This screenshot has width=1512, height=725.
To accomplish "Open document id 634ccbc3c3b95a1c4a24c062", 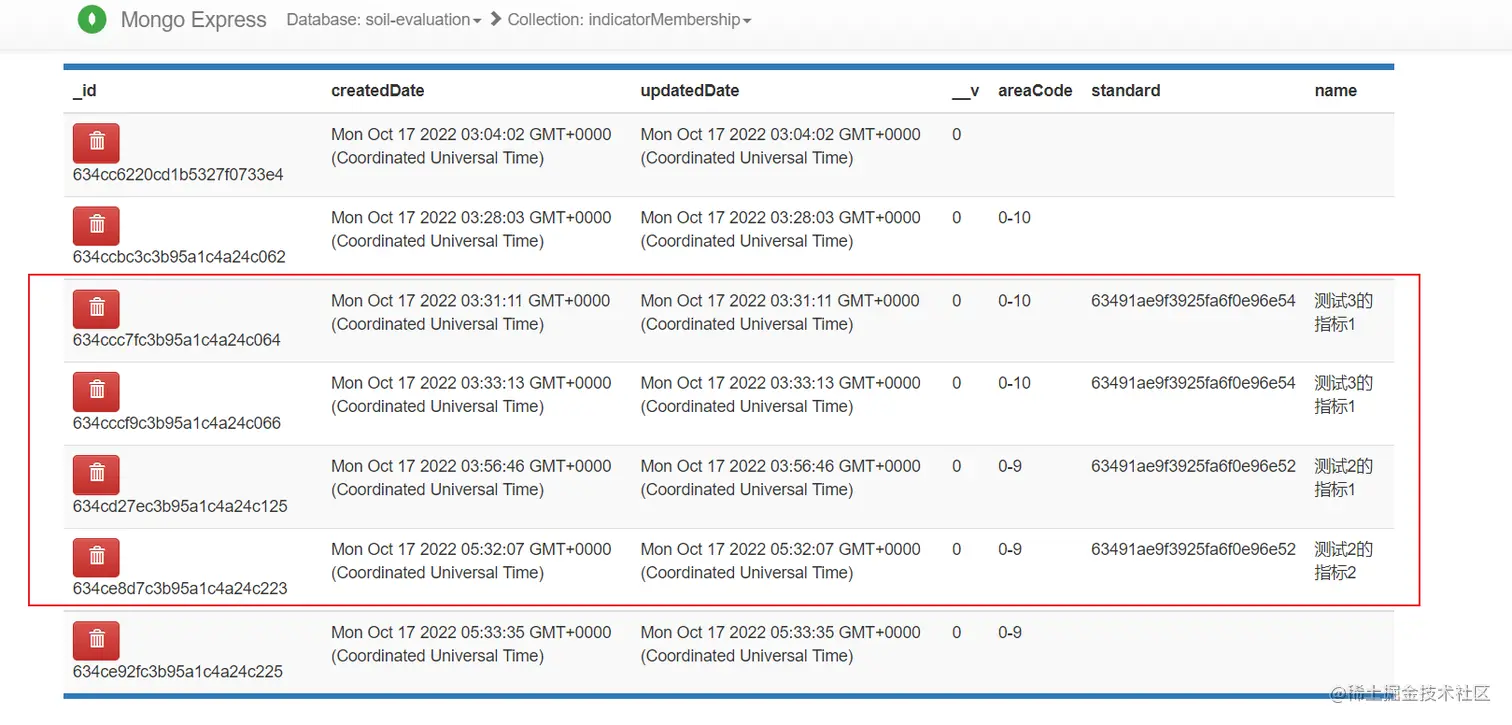I will (179, 257).
